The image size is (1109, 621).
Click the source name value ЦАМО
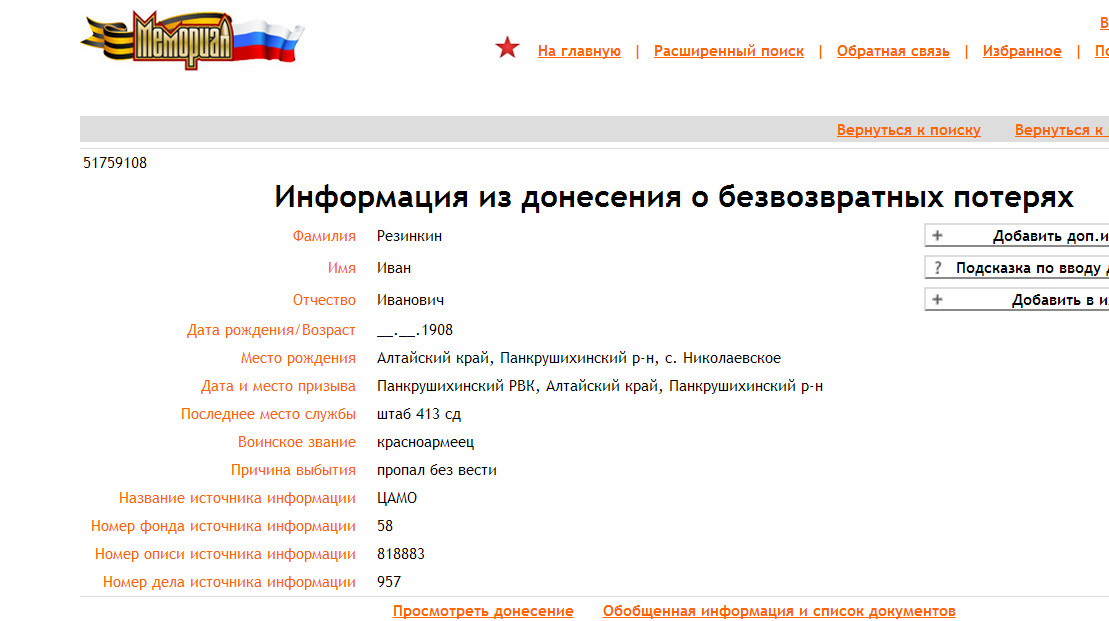click(397, 498)
